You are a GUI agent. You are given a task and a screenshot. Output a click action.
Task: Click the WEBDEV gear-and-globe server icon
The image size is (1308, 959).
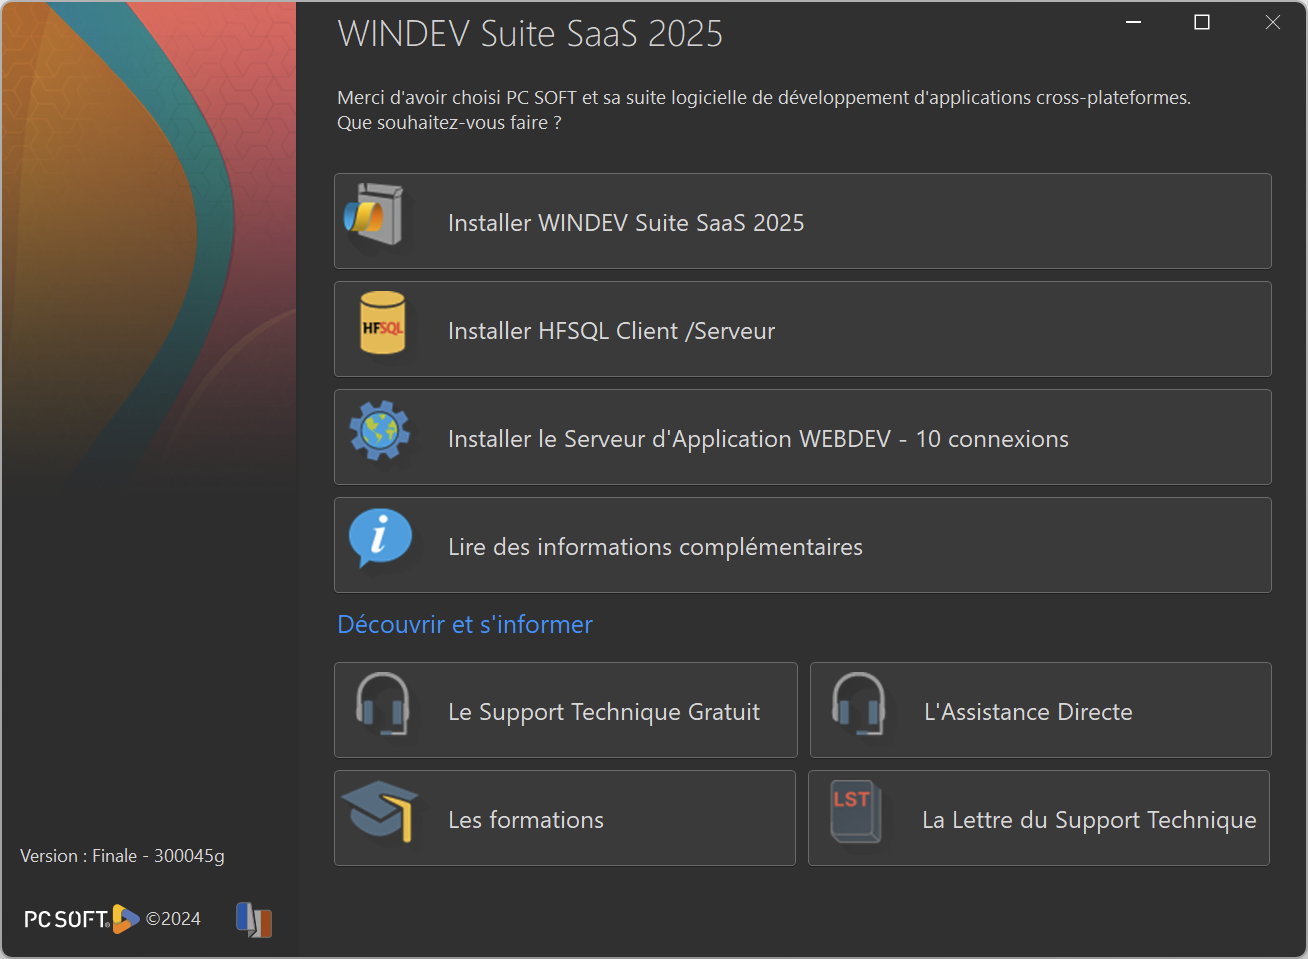tap(380, 431)
